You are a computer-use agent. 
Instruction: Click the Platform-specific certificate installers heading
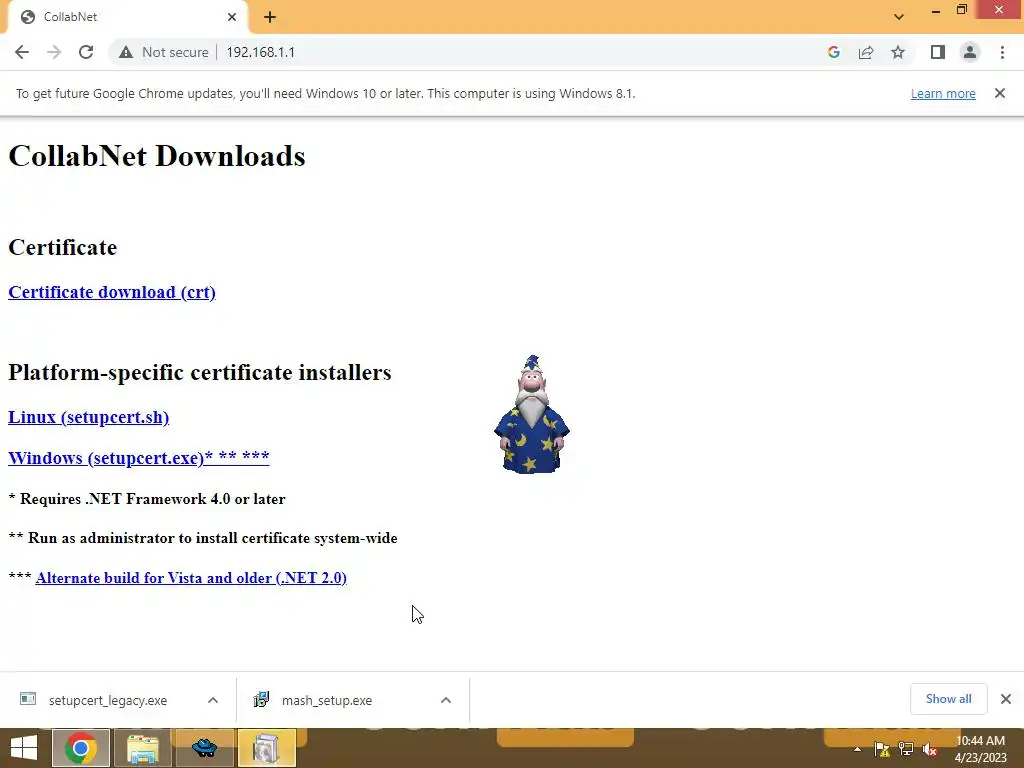[200, 372]
